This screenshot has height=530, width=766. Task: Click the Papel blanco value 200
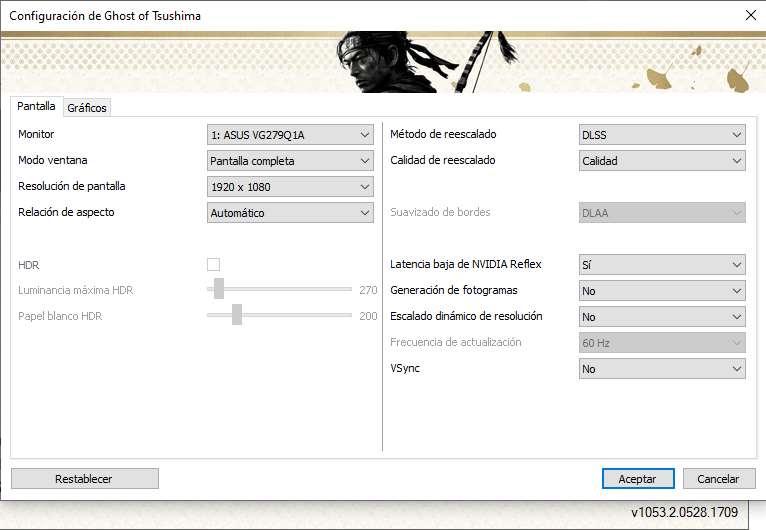(368, 316)
